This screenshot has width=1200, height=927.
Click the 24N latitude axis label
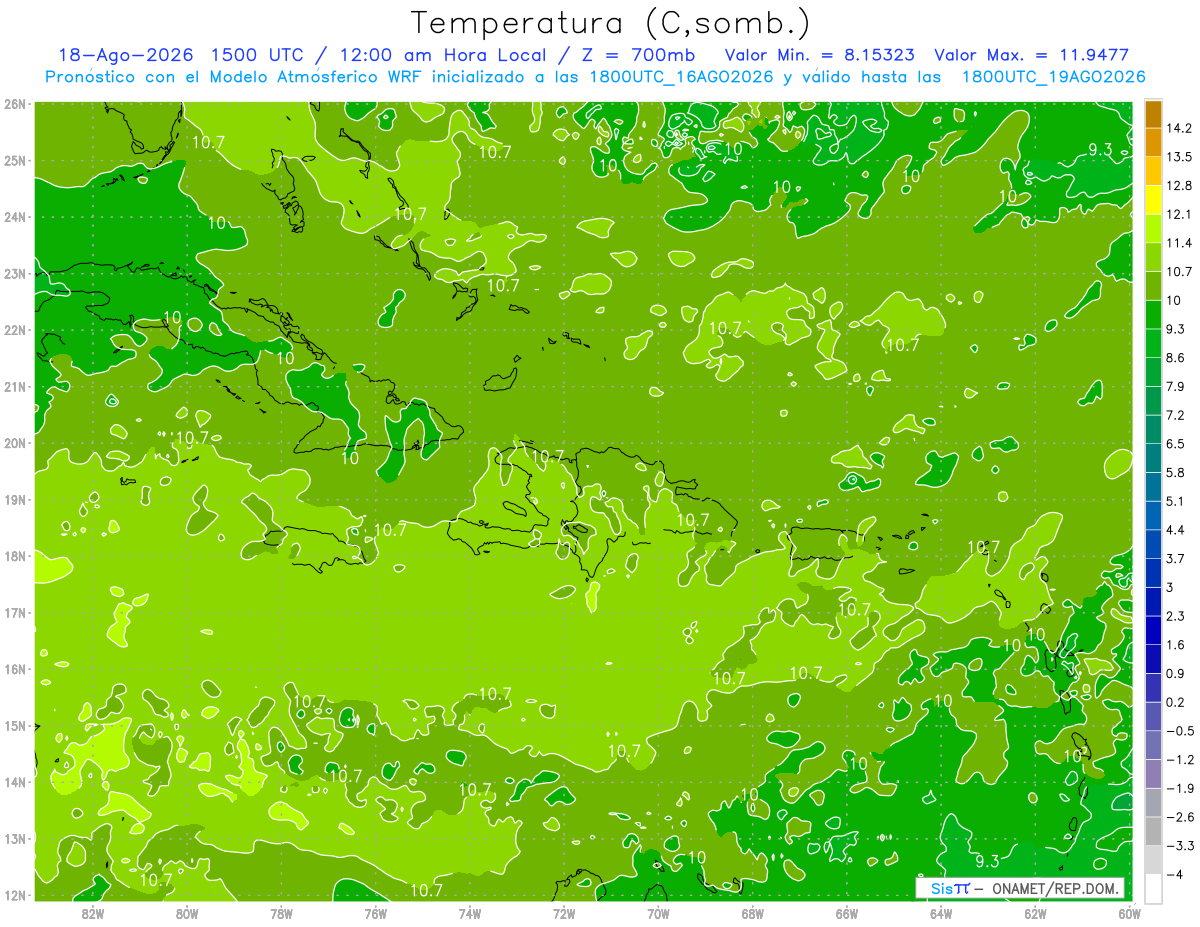(x=15, y=217)
